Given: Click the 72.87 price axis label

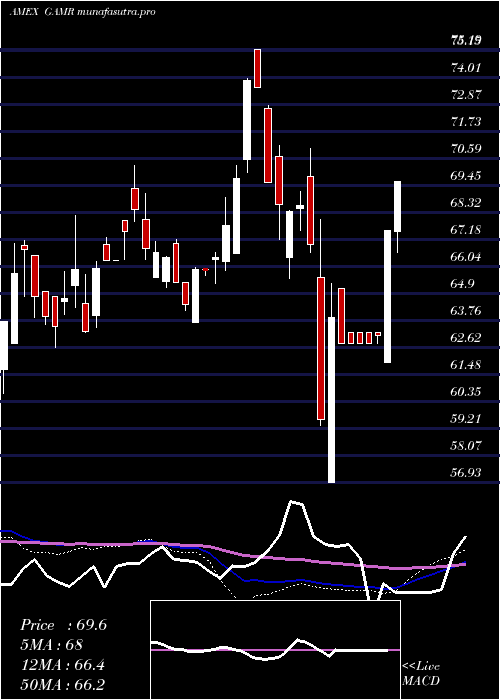Looking at the screenshot, I should (x=466, y=95).
